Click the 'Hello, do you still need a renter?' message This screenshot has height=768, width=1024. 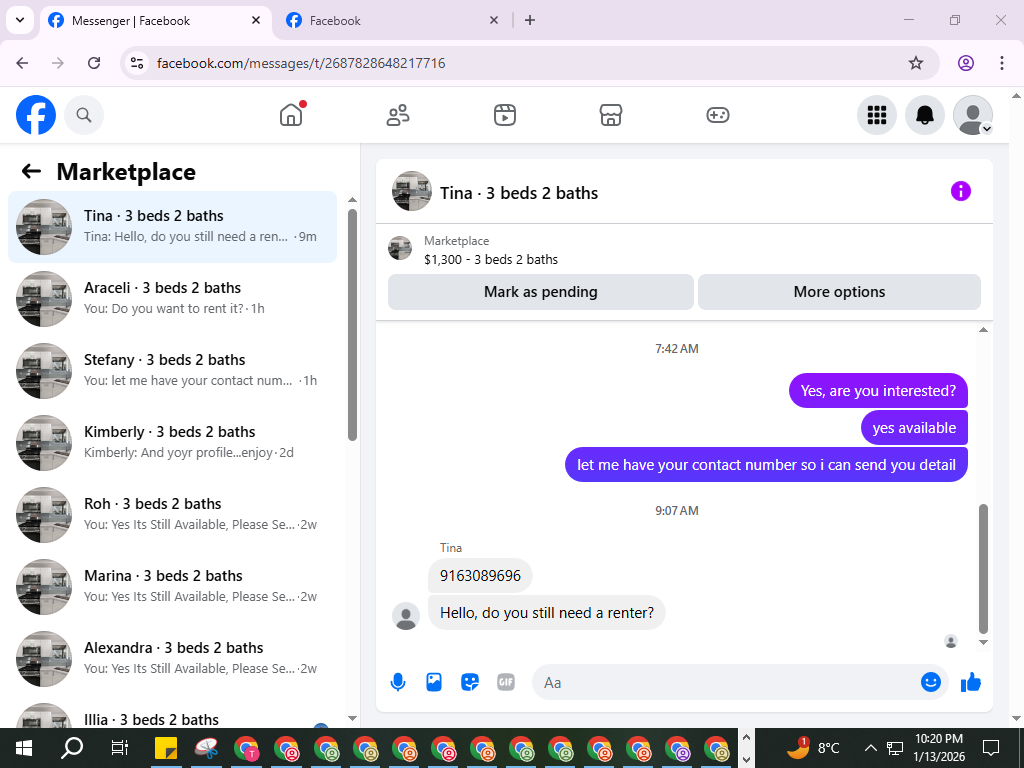click(547, 613)
